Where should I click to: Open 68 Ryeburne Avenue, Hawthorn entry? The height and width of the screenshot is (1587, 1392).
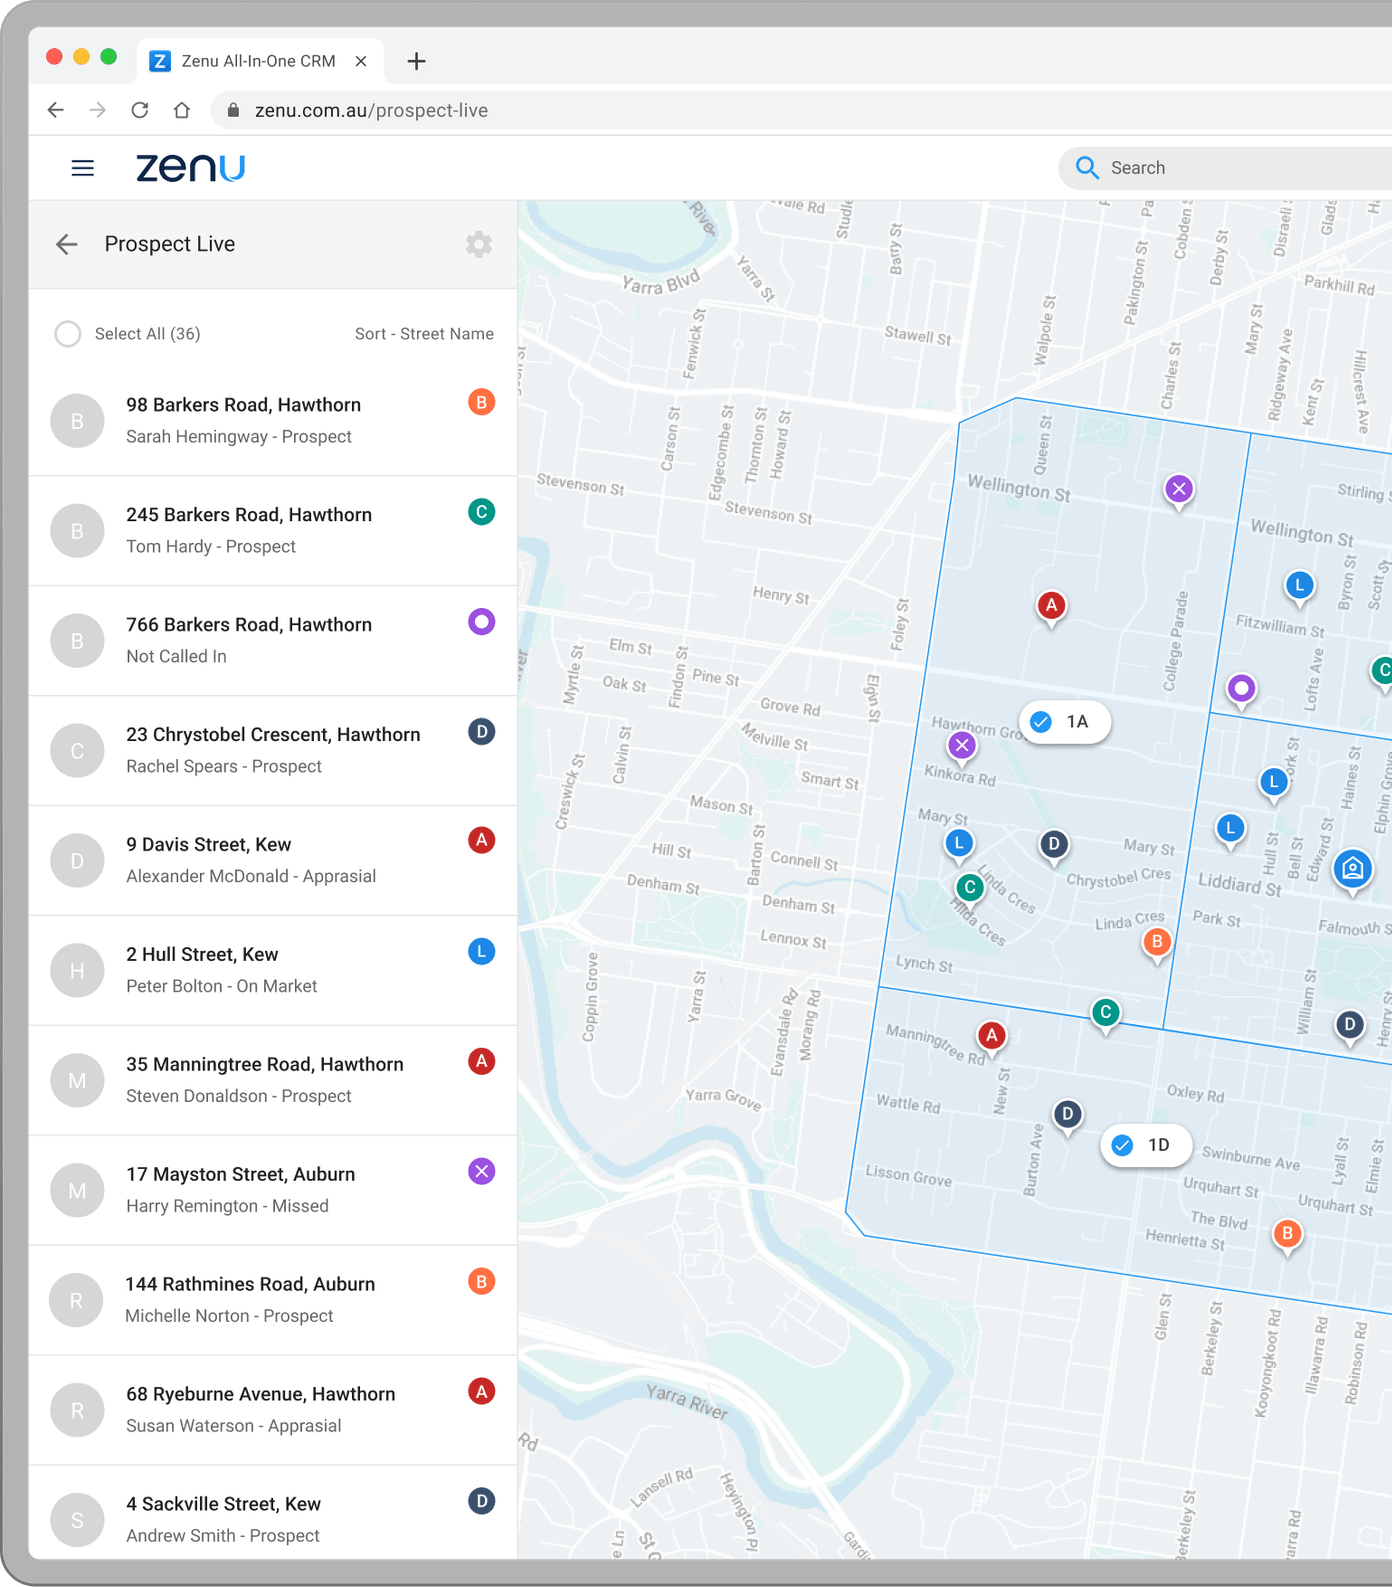(273, 1410)
